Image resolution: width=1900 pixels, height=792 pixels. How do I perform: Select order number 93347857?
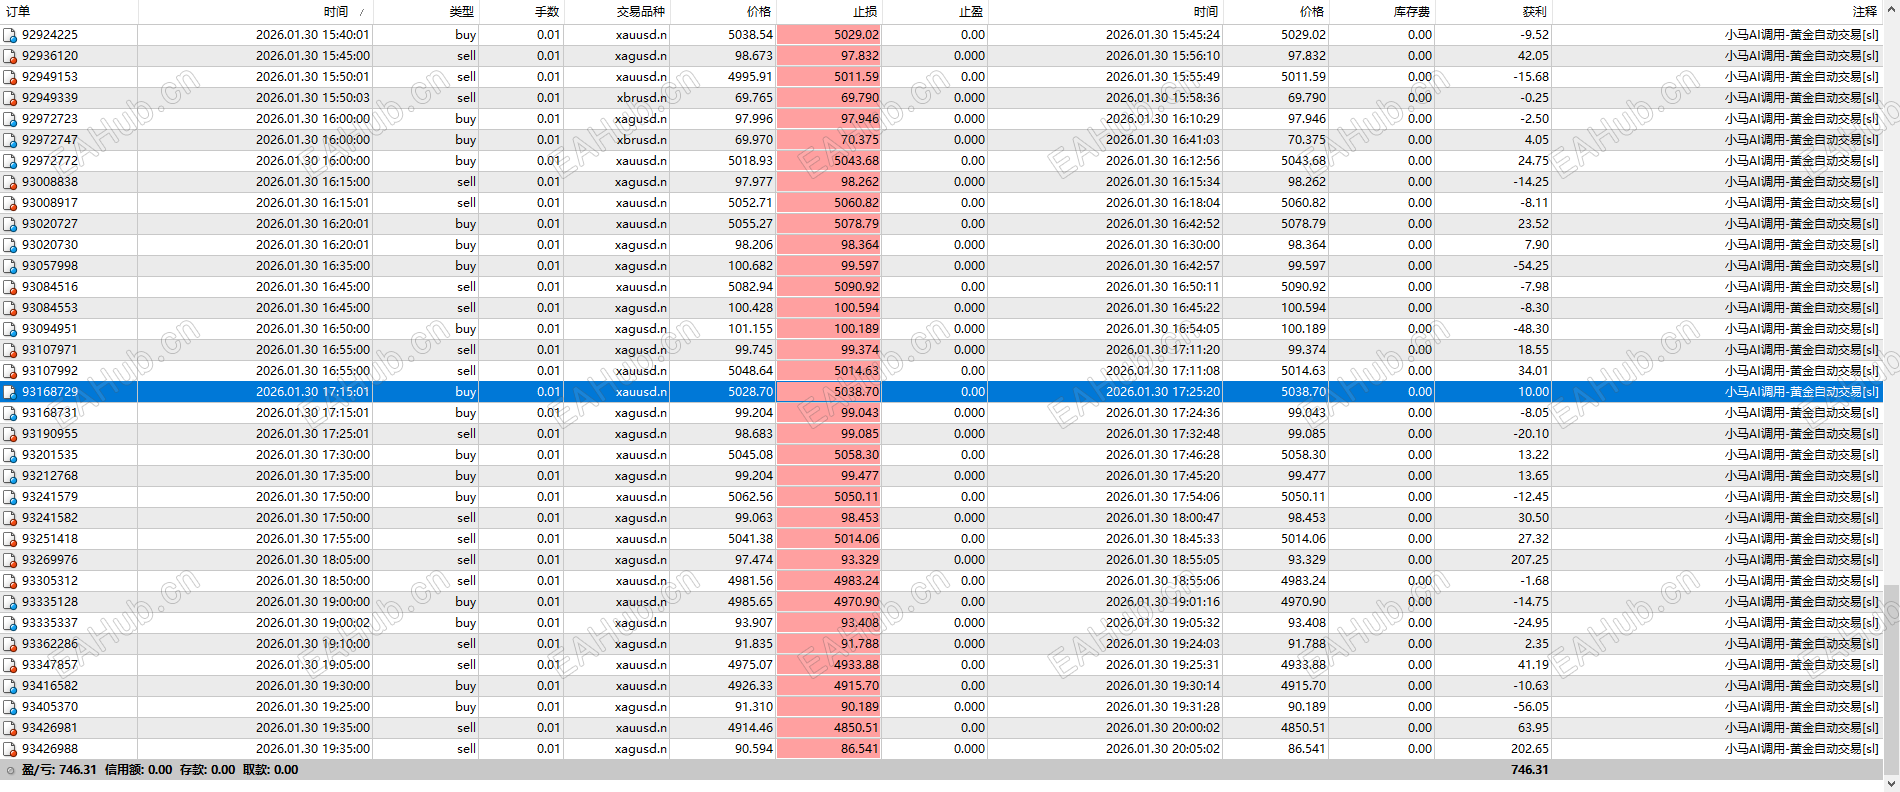(50, 665)
